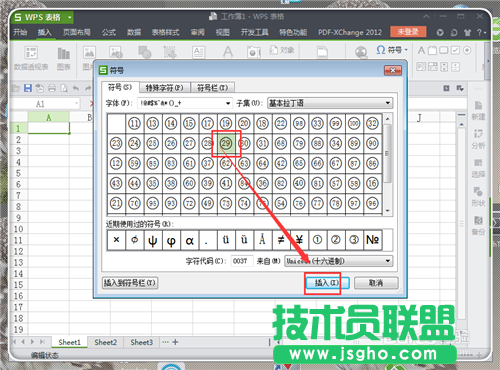Open the 审阅 ribbon tab
This screenshot has width=500, height=370.
tap(197, 32)
